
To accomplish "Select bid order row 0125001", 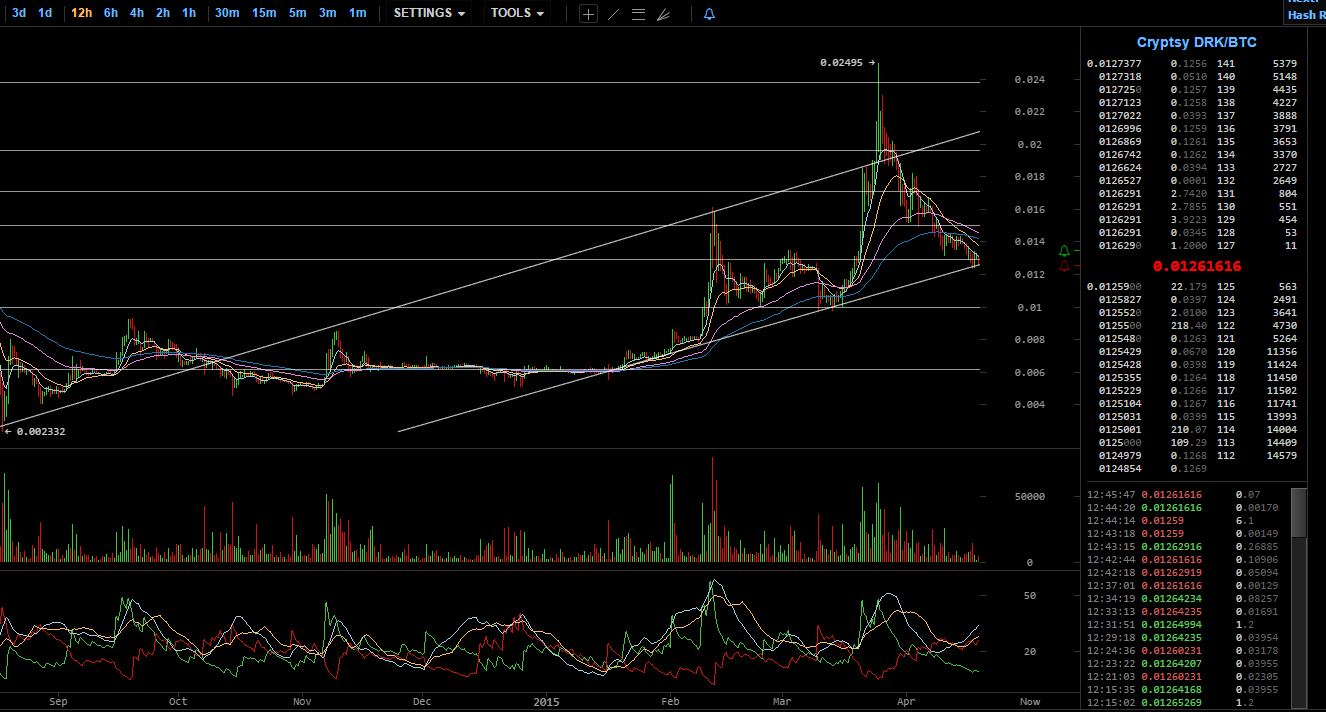I will pyautogui.click(x=1192, y=430).
